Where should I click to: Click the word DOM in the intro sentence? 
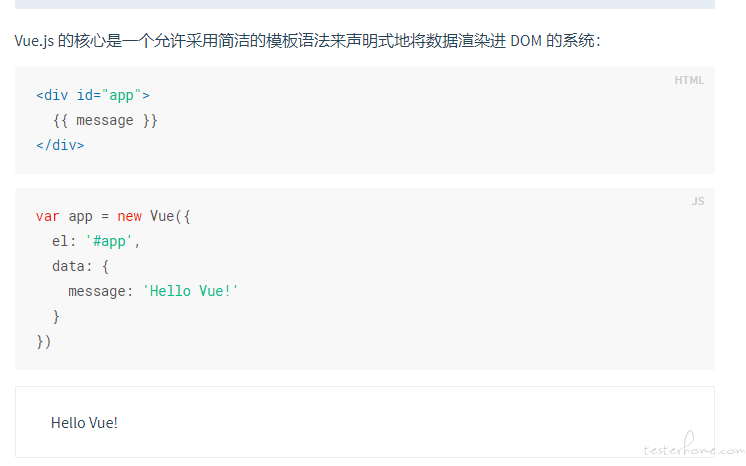click(526, 41)
